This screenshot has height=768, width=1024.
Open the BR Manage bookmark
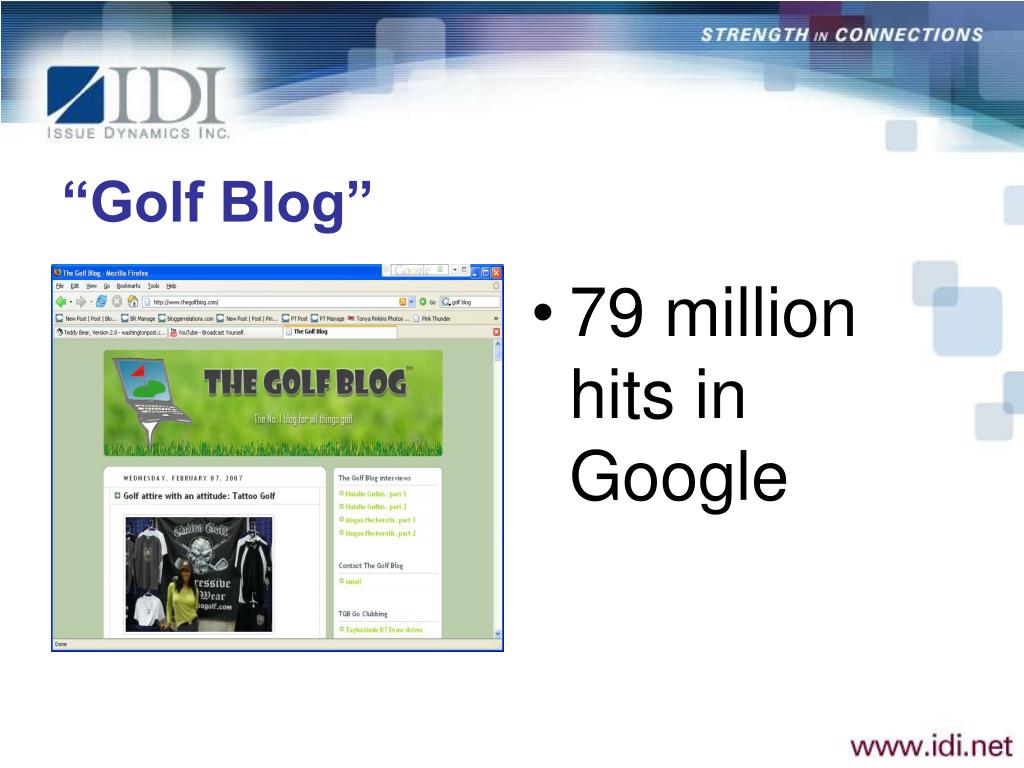[138, 319]
